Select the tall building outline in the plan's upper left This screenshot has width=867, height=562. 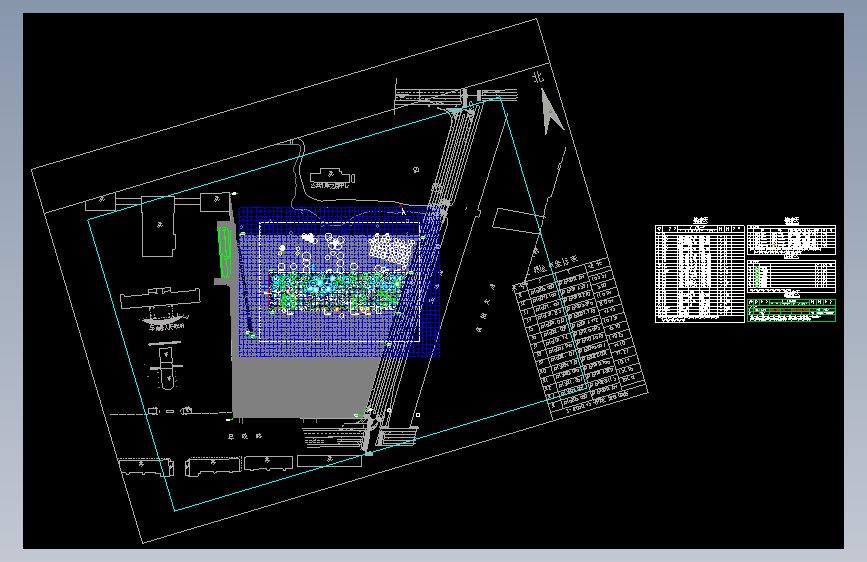click(159, 226)
